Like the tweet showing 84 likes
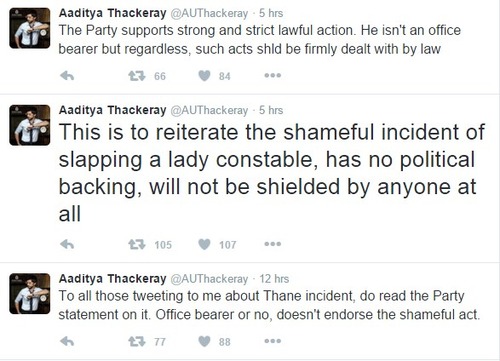Screen dimensions: 500x361 [x=204, y=76]
